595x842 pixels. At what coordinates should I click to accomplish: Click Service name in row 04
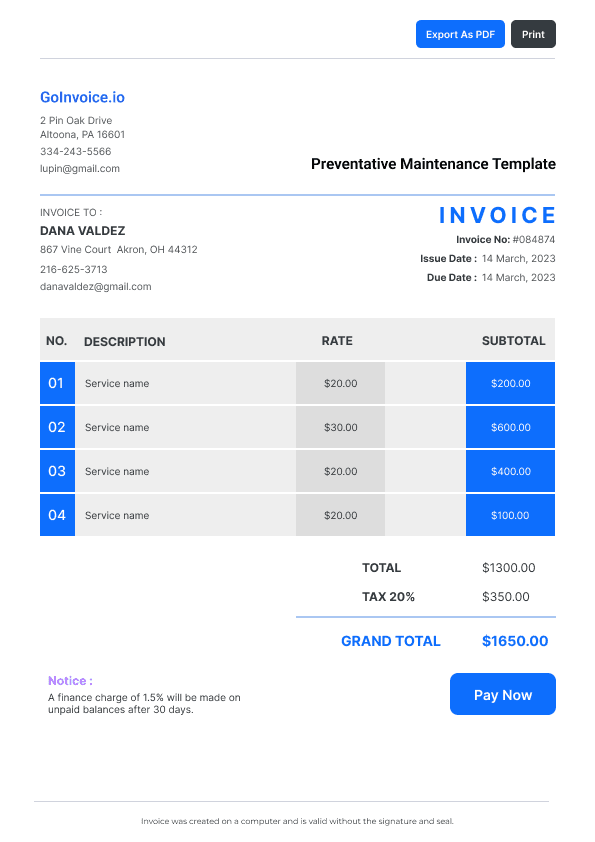pos(117,516)
